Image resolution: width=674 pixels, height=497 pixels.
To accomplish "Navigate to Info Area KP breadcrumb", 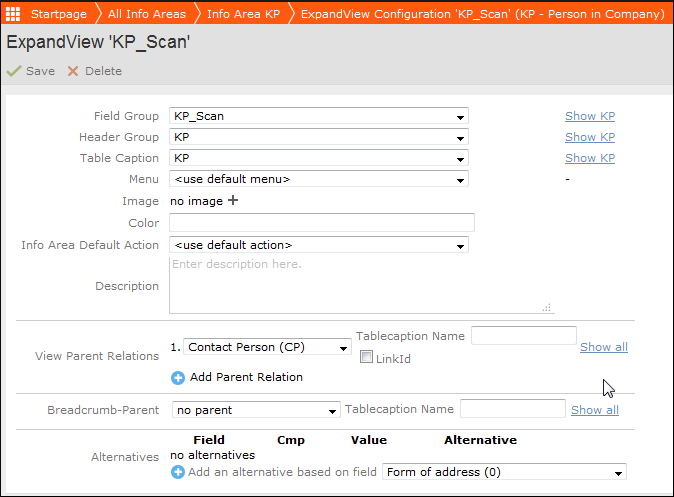I will 242,15.
